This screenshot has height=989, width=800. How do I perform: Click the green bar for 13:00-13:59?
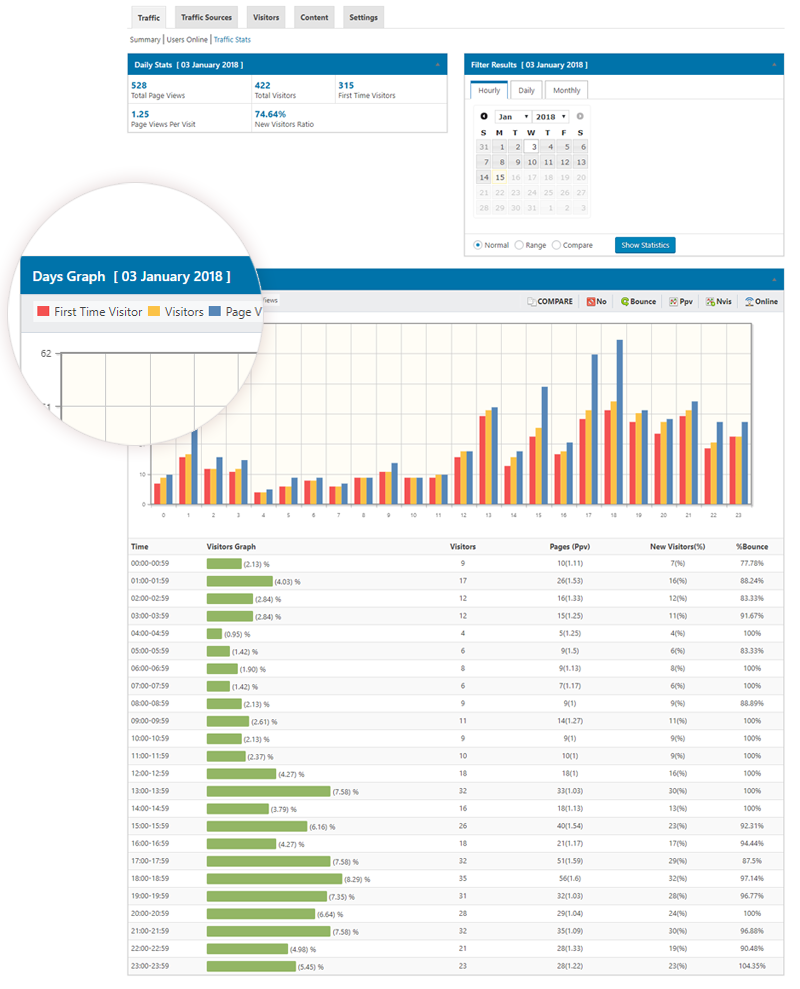268,791
